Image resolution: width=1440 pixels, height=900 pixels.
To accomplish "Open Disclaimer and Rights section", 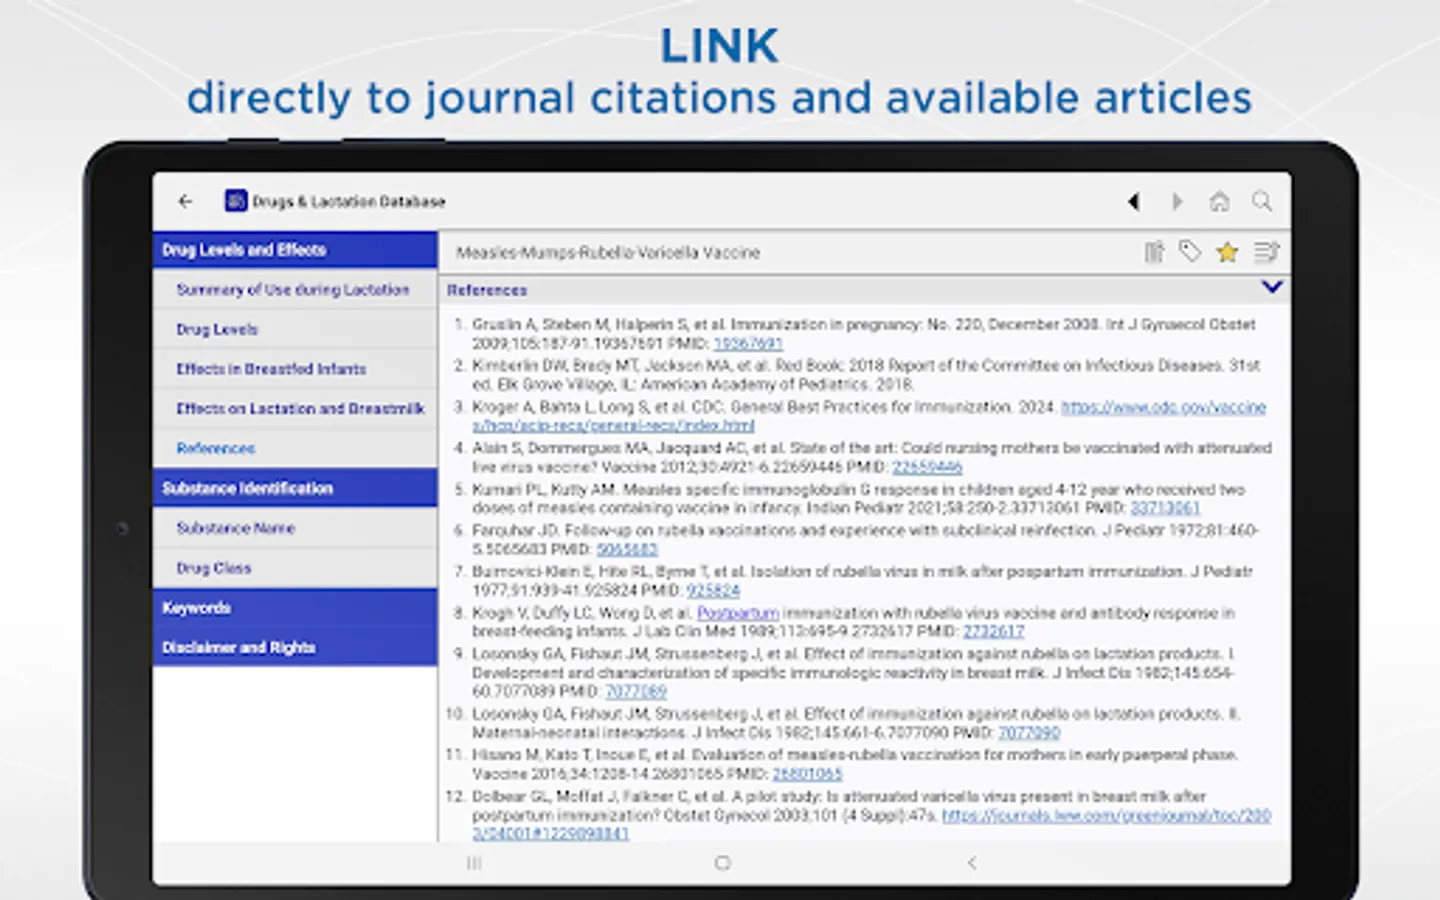I will click(x=295, y=647).
